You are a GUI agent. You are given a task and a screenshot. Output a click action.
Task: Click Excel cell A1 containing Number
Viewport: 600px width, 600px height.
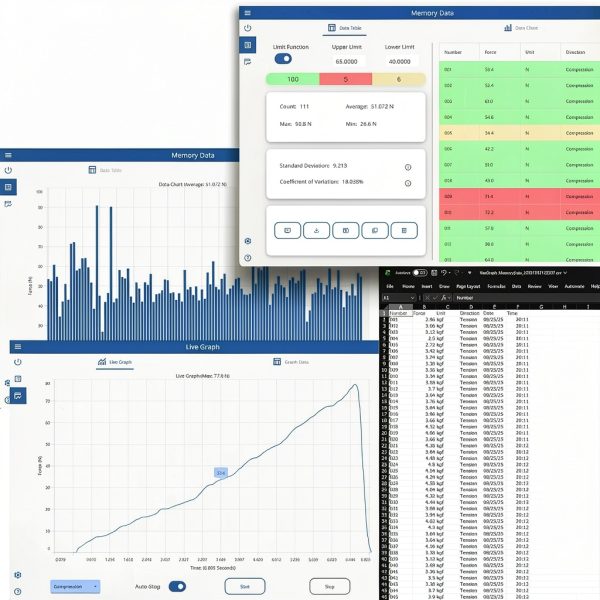(x=401, y=313)
